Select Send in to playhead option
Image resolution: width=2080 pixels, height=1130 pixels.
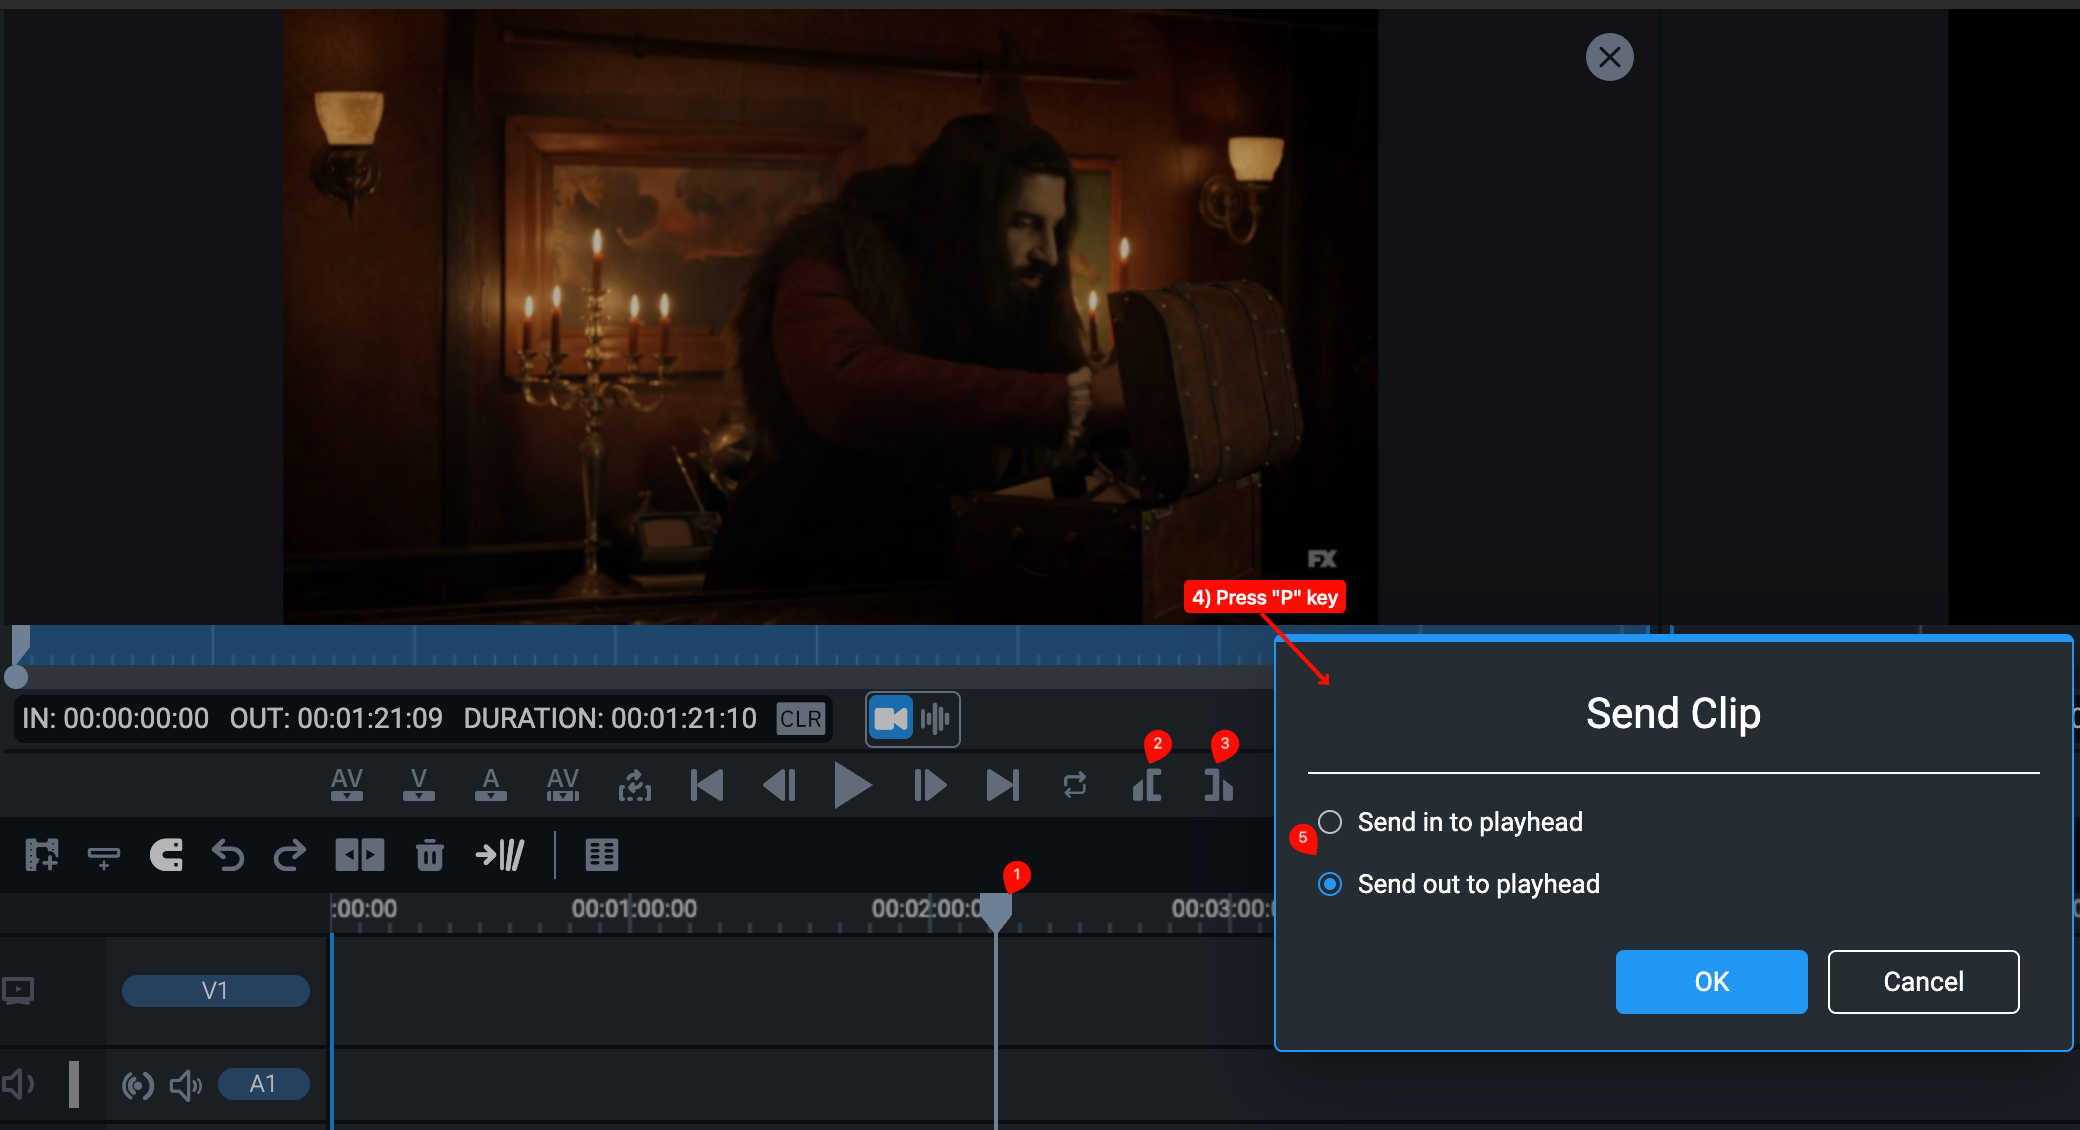coord(1450,822)
